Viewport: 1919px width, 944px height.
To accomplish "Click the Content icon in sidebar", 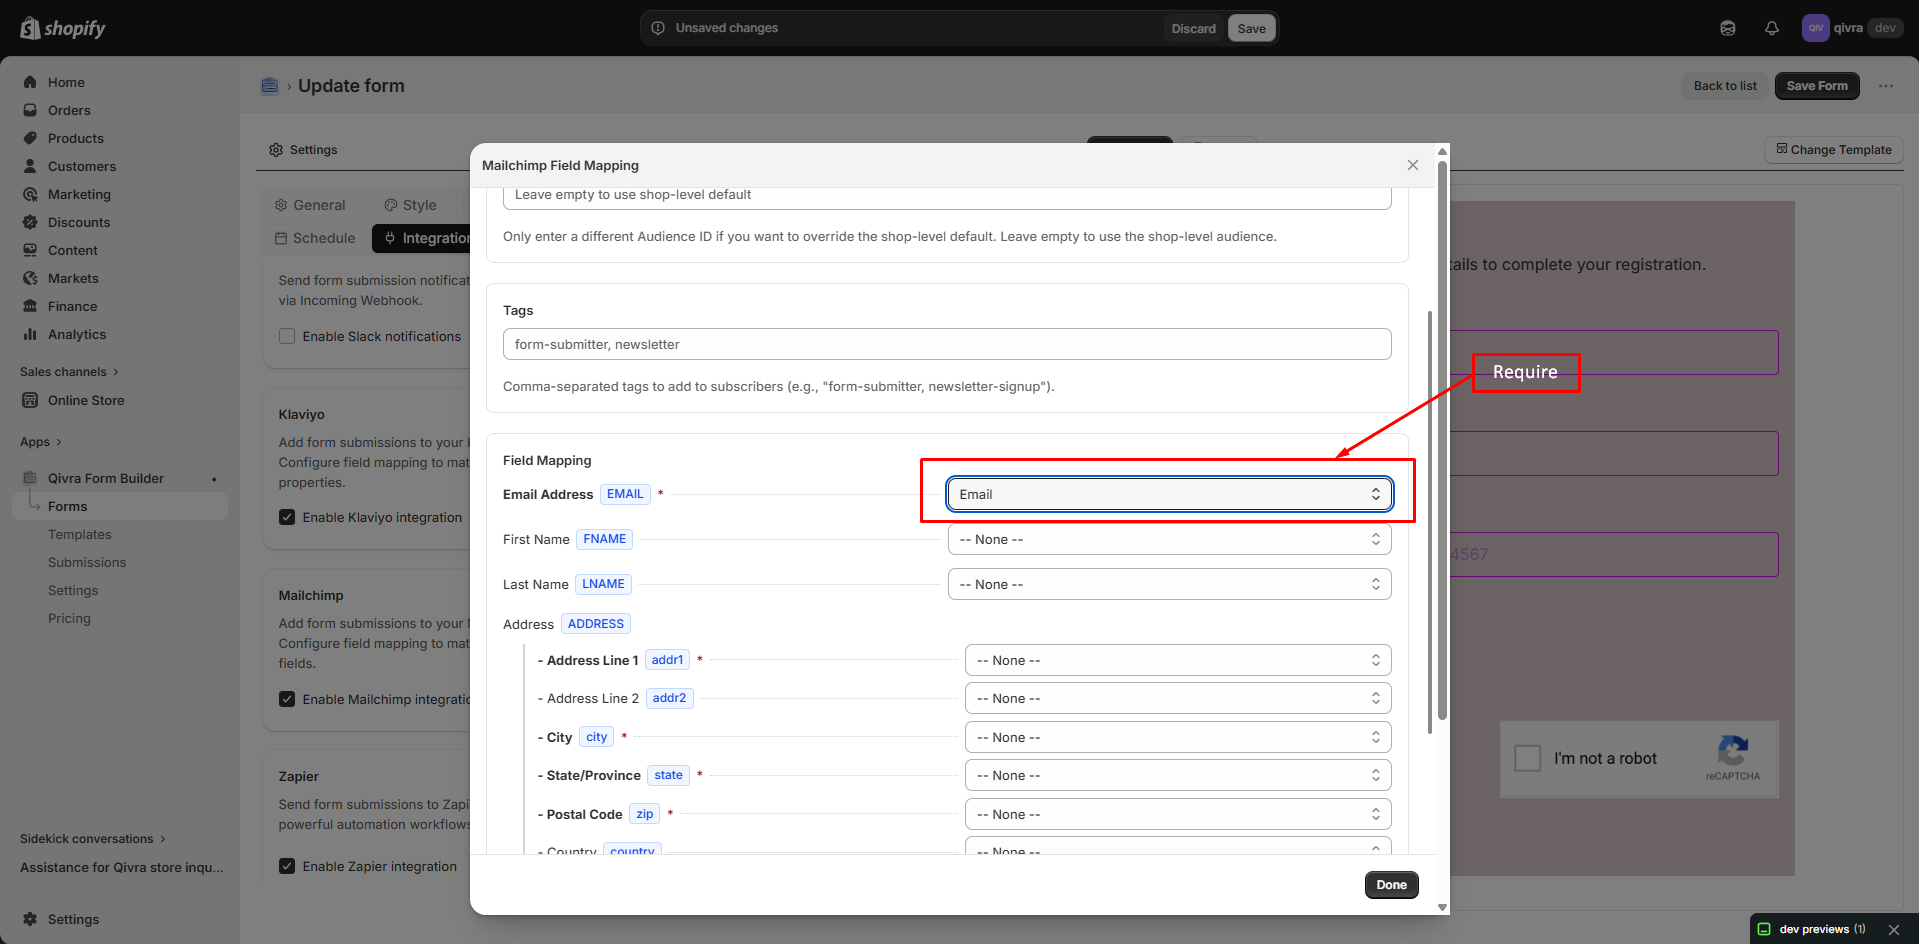I will (30, 250).
